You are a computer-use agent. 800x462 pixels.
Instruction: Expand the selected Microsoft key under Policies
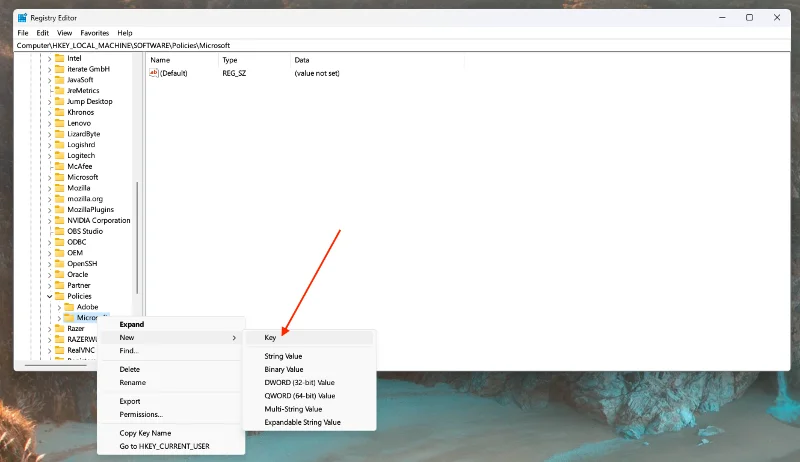click(x=59, y=318)
